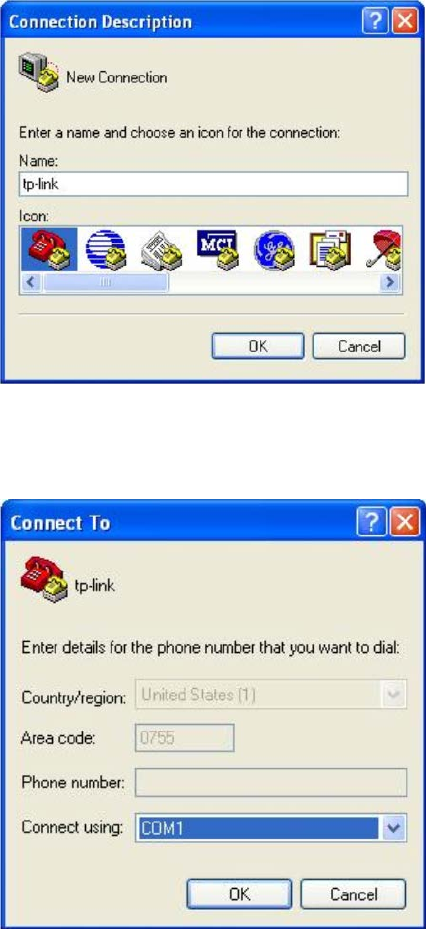
Task: Click the help icon in Connect To
Action: click(x=371, y=522)
